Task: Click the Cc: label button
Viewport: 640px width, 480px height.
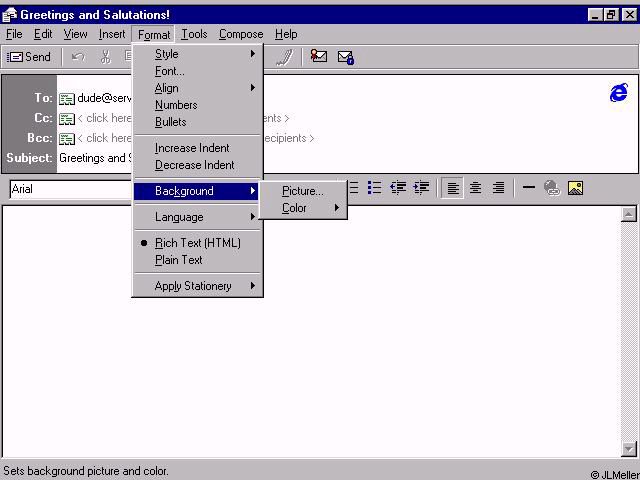Action: tap(43, 118)
